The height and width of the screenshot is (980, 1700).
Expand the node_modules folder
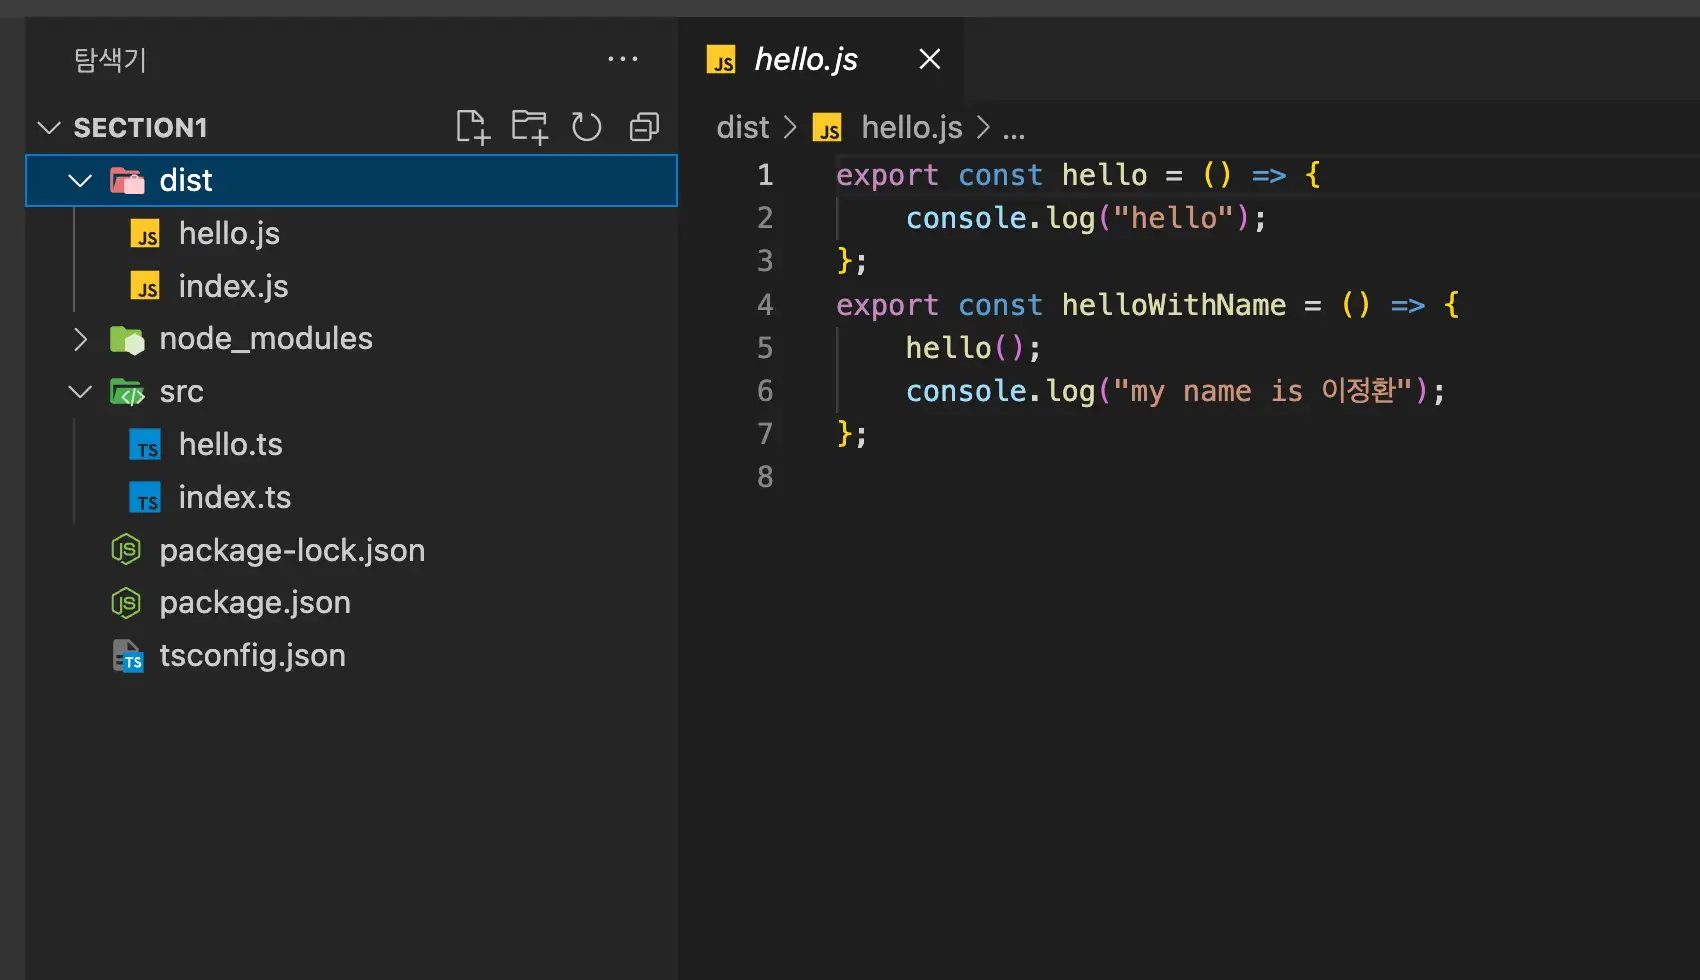coord(80,339)
